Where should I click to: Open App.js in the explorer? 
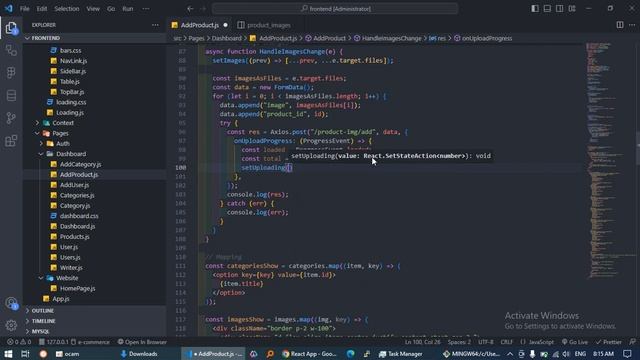(60, 299)
